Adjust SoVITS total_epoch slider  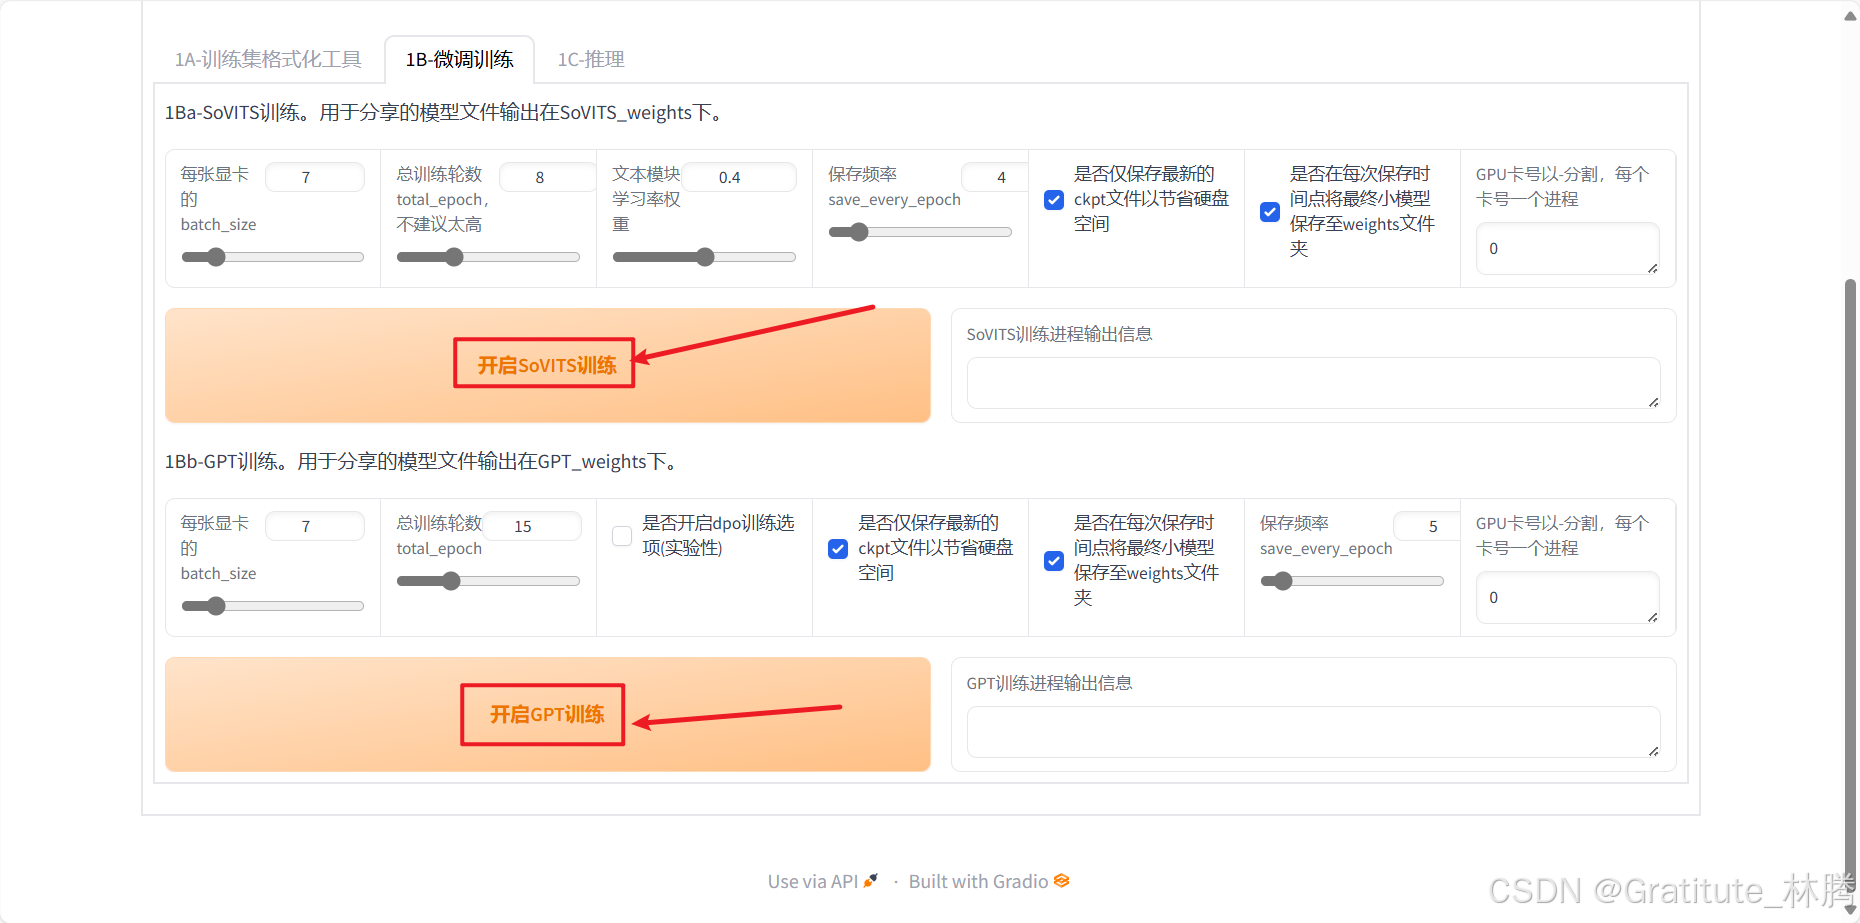tap(488, 257)
